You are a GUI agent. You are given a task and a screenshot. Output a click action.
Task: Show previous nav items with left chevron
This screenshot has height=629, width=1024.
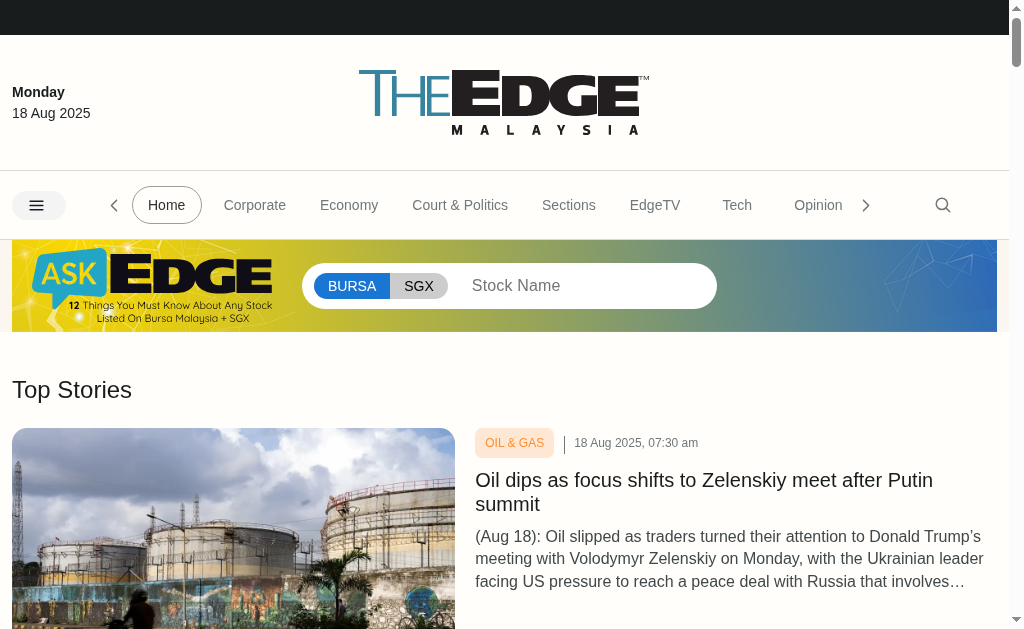(114, 206)
